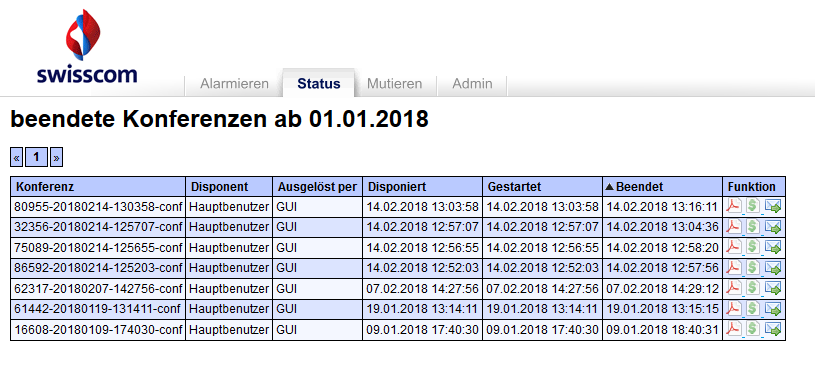The width and height of the screenshot is (815, 384).
Task: Go to the Admin tab
Action: (x=472, y=84)
